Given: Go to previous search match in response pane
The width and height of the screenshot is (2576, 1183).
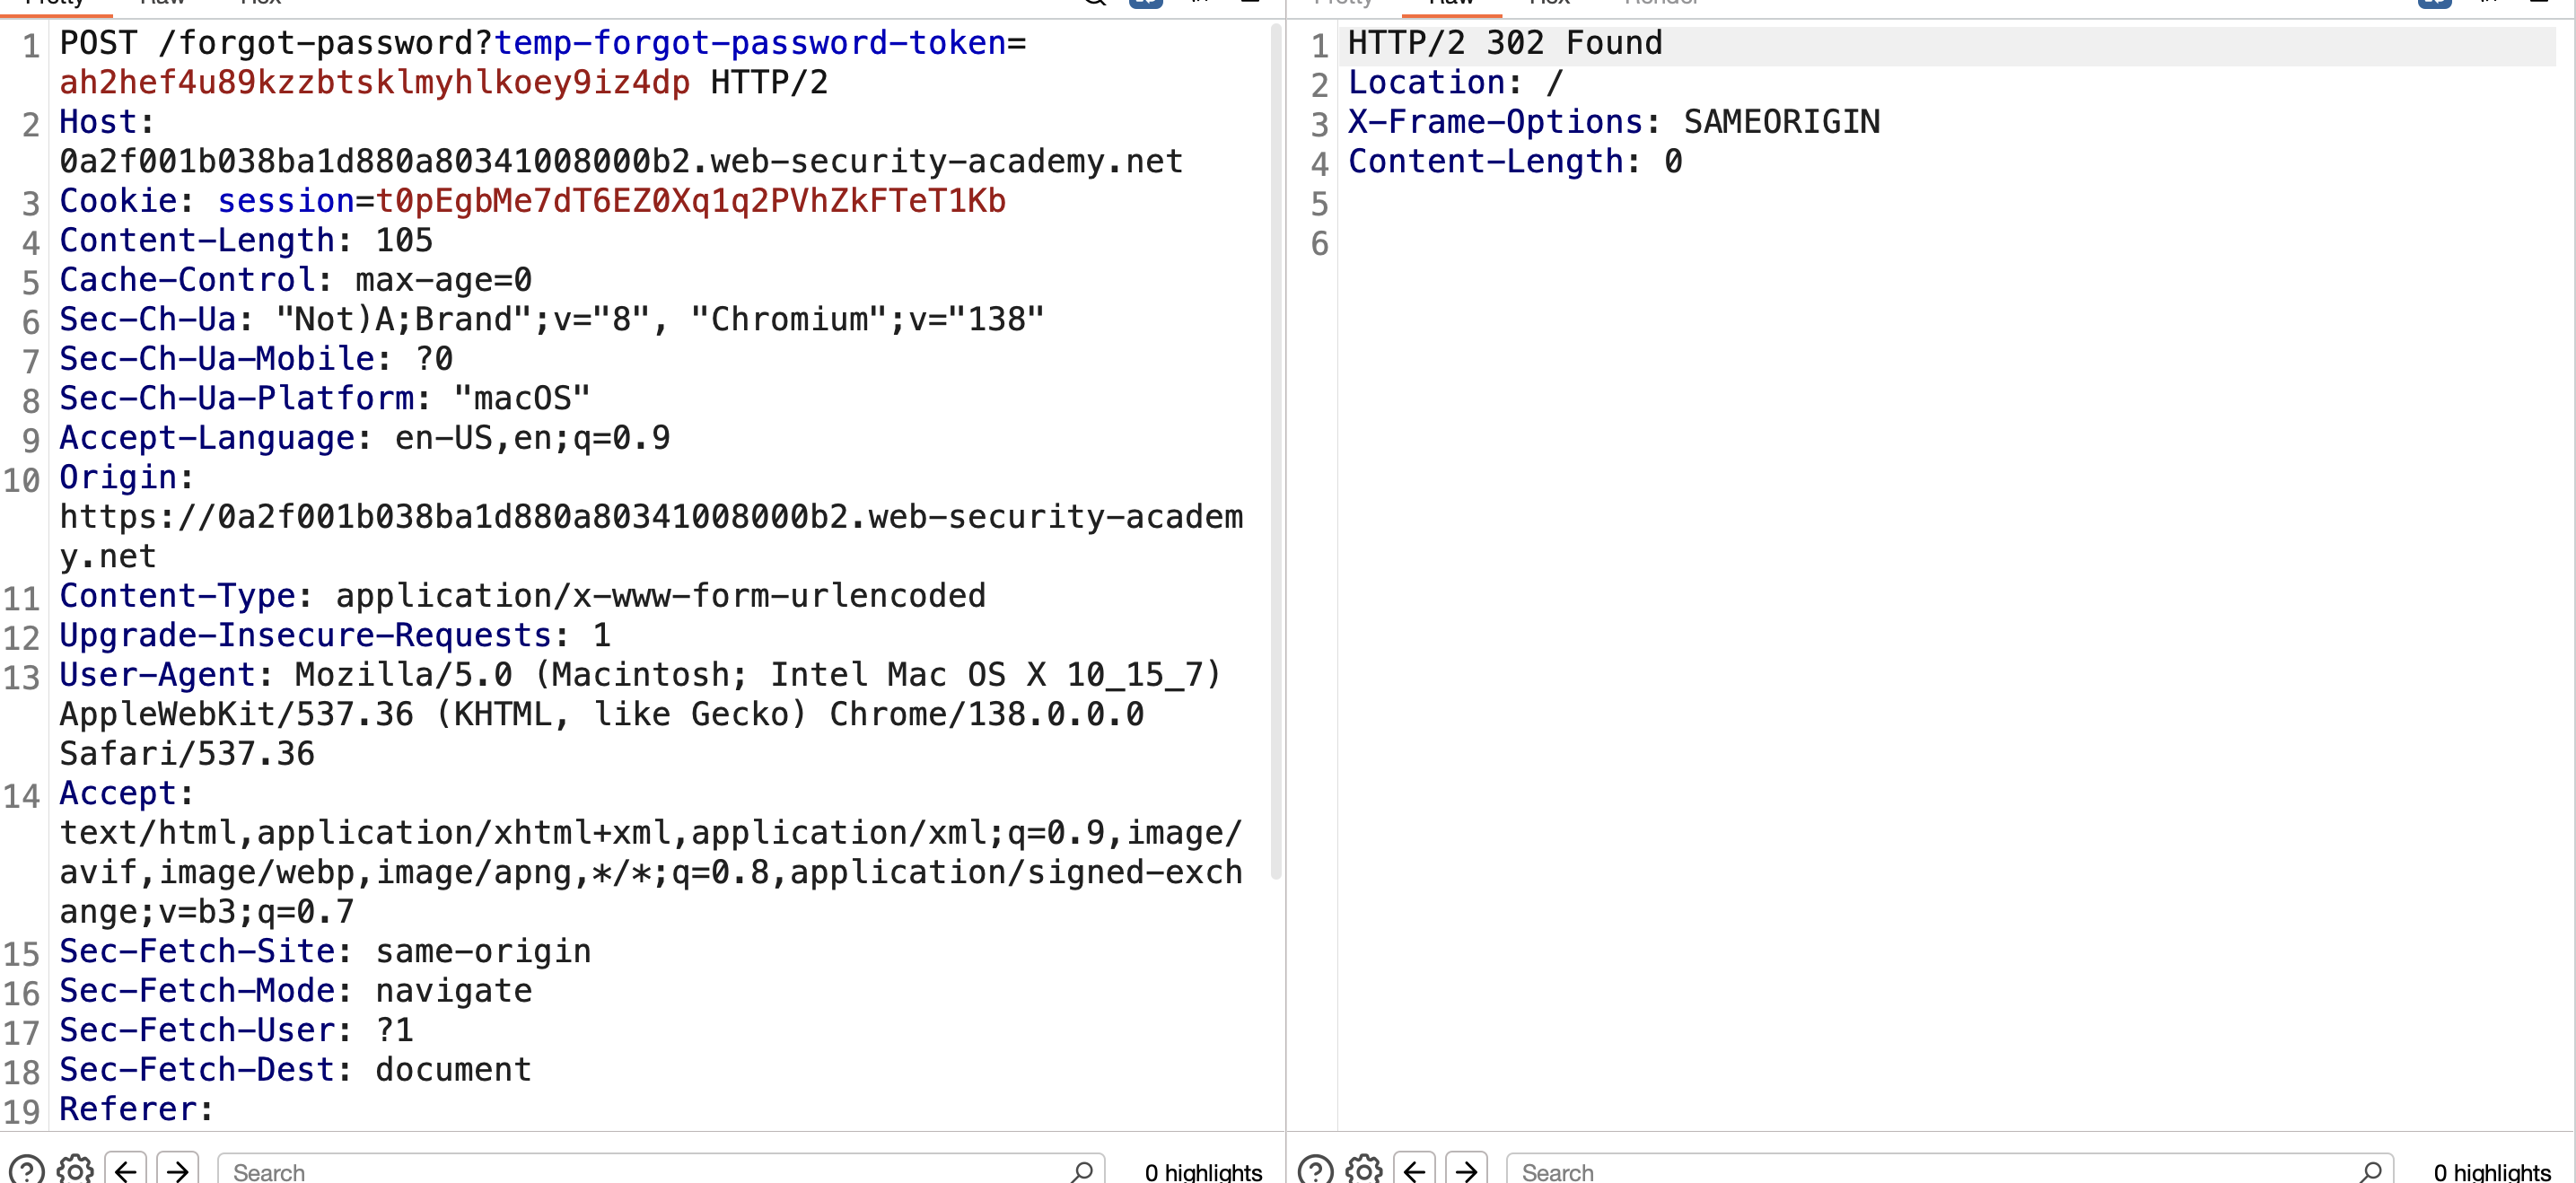Looking at the screenshot, I should 1415,1170.
